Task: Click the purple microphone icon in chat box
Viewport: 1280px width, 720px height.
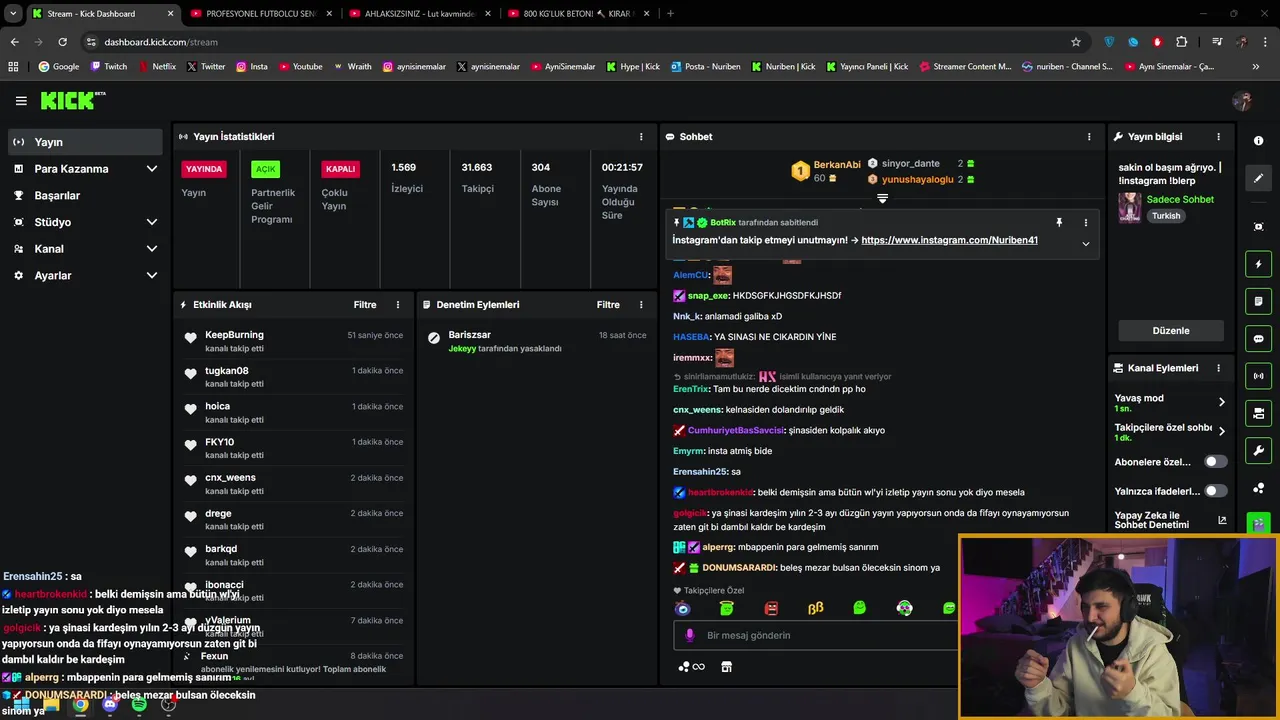Action: pyautogui.click(x=689, y=635)
